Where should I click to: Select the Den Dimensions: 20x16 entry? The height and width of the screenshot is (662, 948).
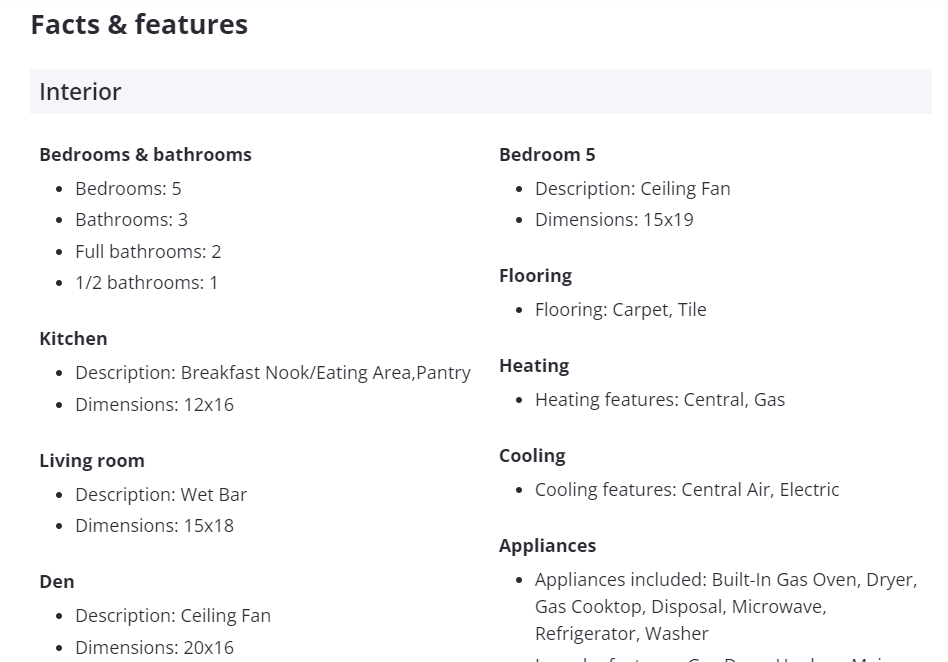[154, 648]
